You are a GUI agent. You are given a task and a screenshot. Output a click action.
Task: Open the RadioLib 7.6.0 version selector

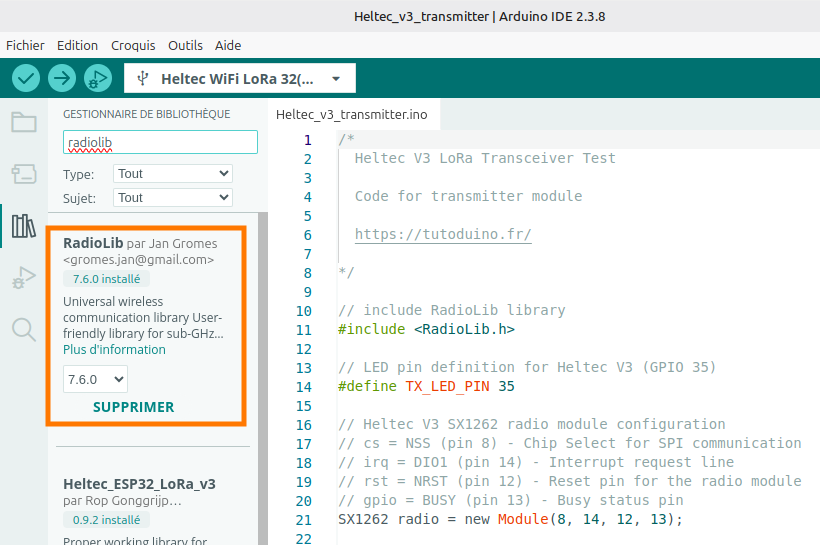[x=95, y=379]
